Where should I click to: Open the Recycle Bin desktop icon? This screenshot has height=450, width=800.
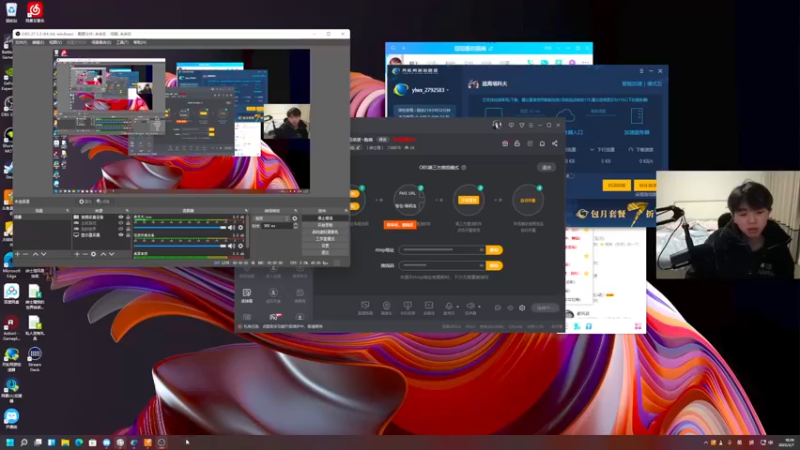coord(11,12)
